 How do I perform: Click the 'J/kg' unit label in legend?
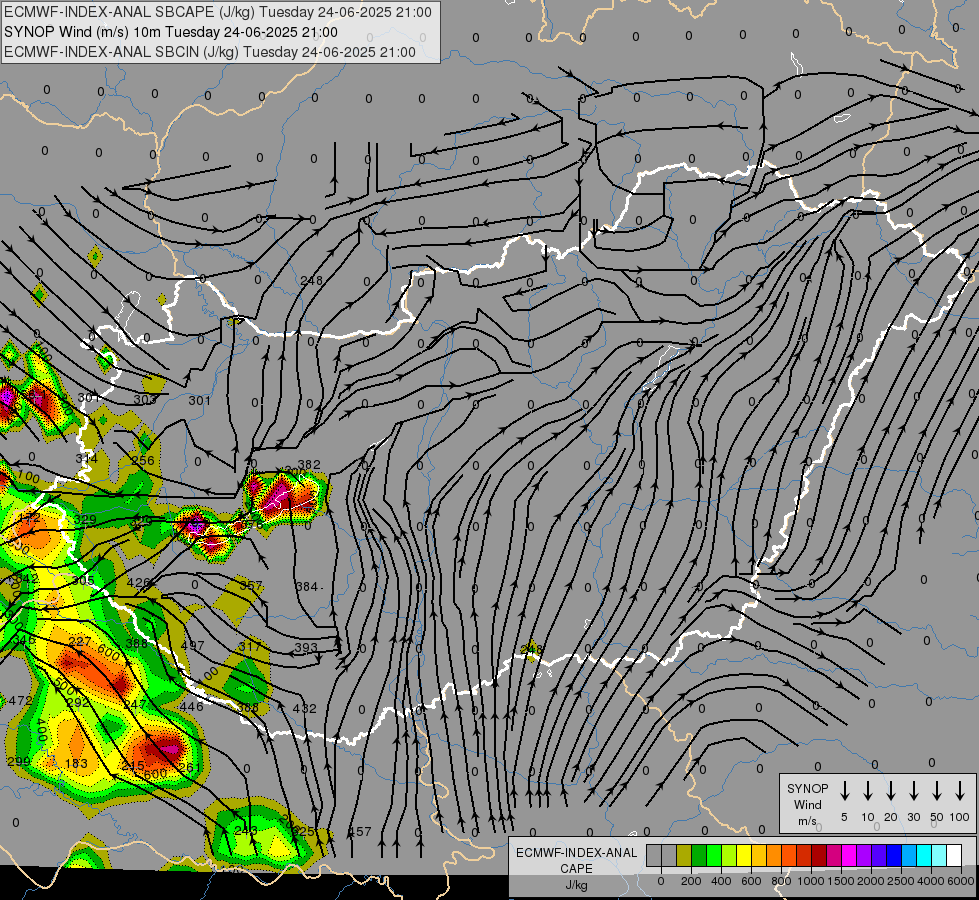(576, 886)
